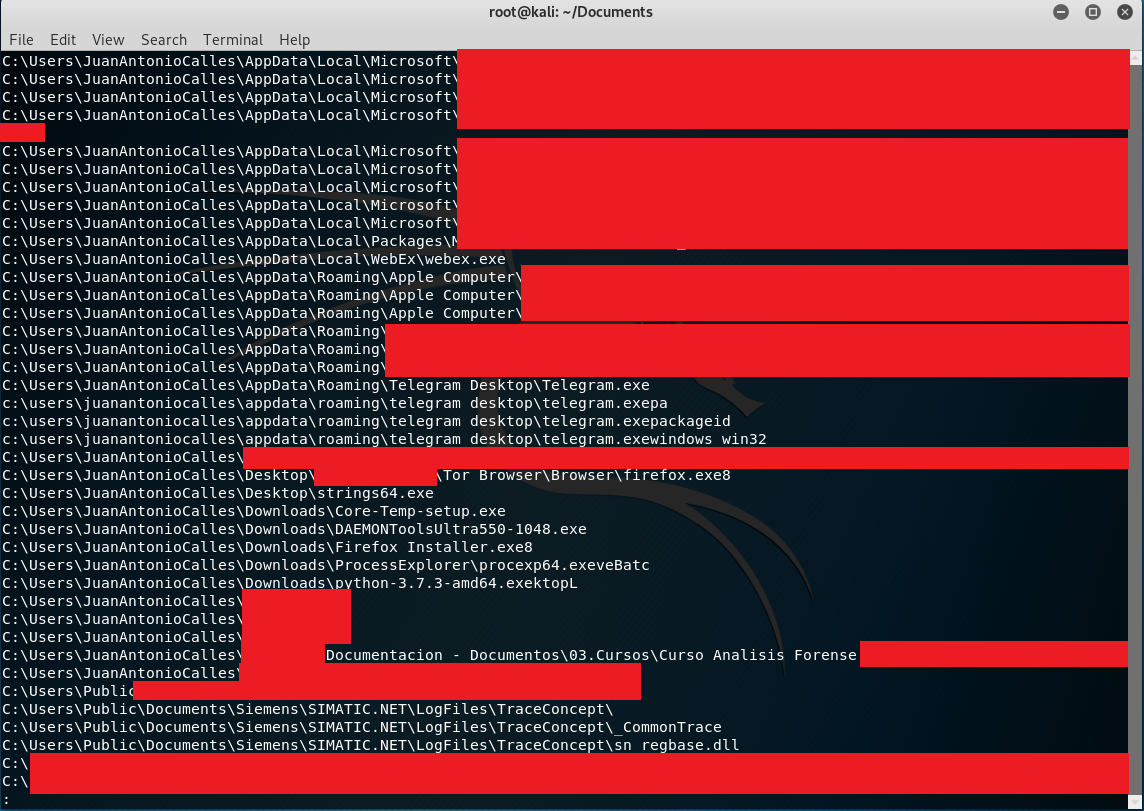The height and width of the screenshot is (811, 1144).
Task: Open the Help menu
Action: point(294,40)
